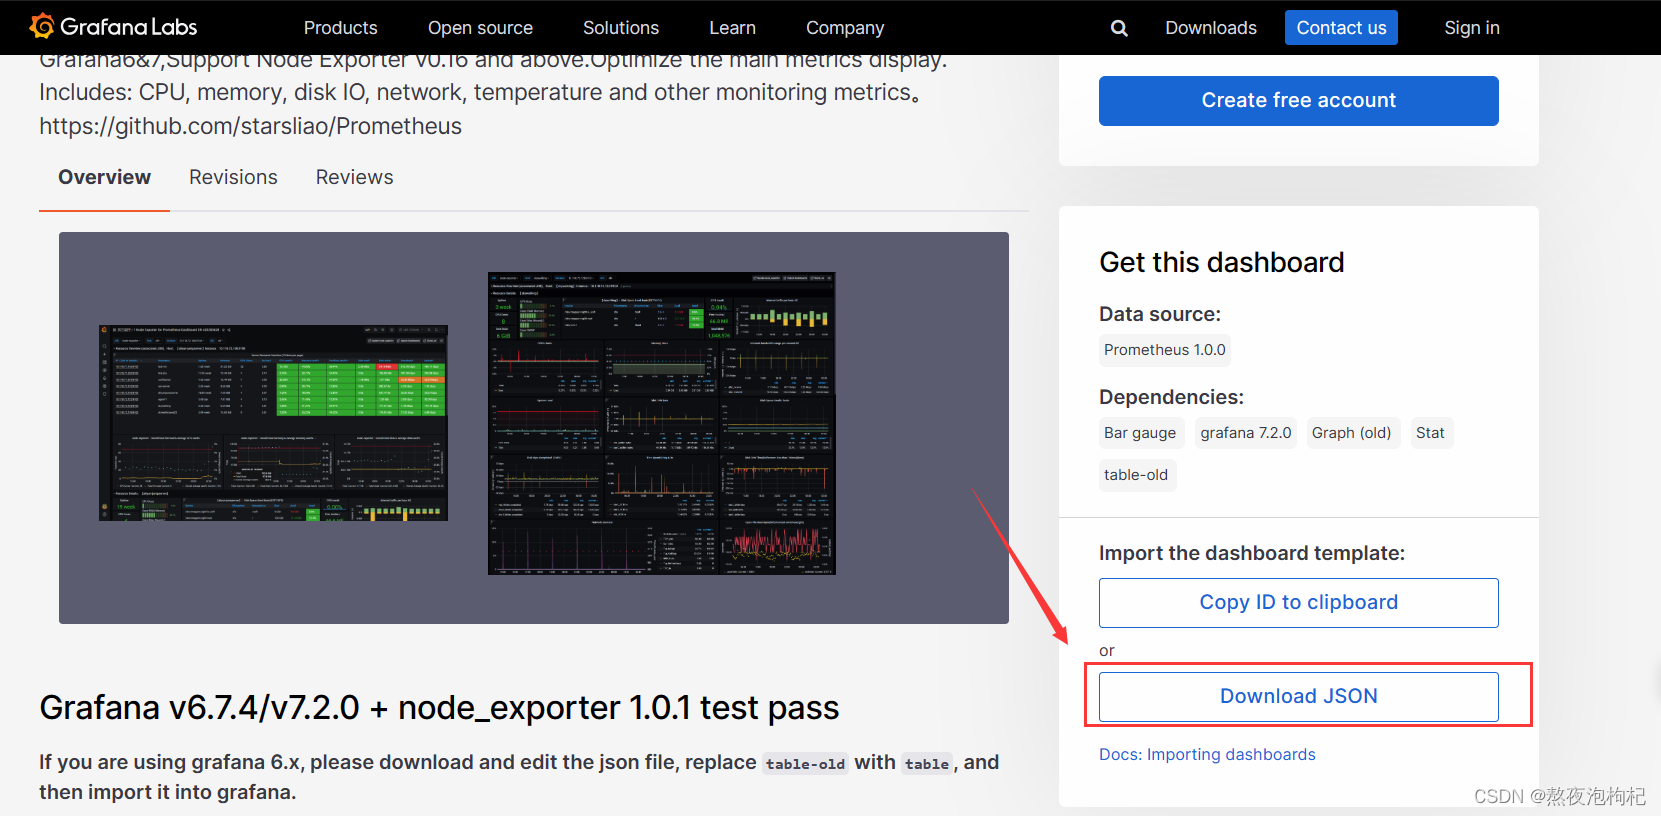1661x816 pixels.
Task: Go to the Downloads page
Action: pos(1211,28)
